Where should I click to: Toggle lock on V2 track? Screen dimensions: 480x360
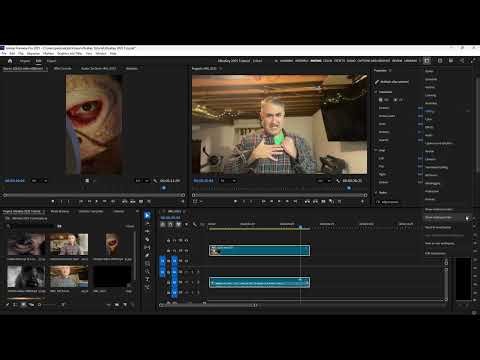[168, 250]
